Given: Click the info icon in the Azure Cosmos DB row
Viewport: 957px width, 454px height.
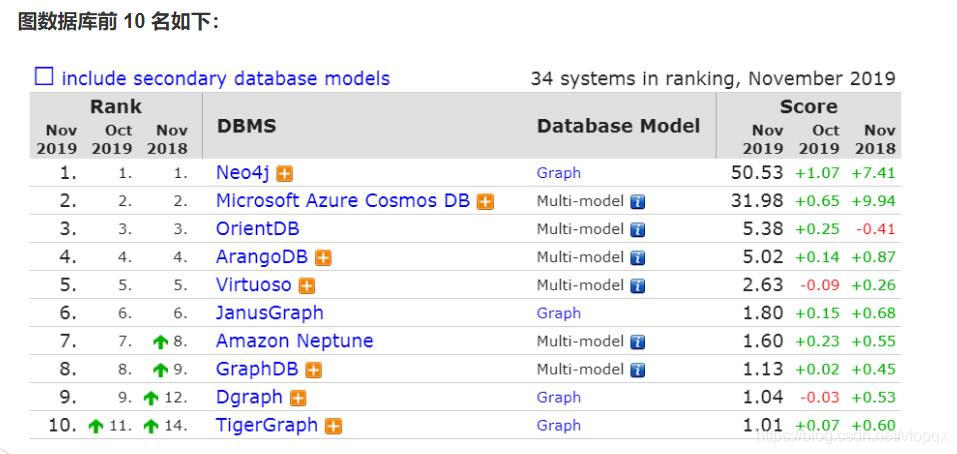Looking at the screenshot, I should pos(638,202).
